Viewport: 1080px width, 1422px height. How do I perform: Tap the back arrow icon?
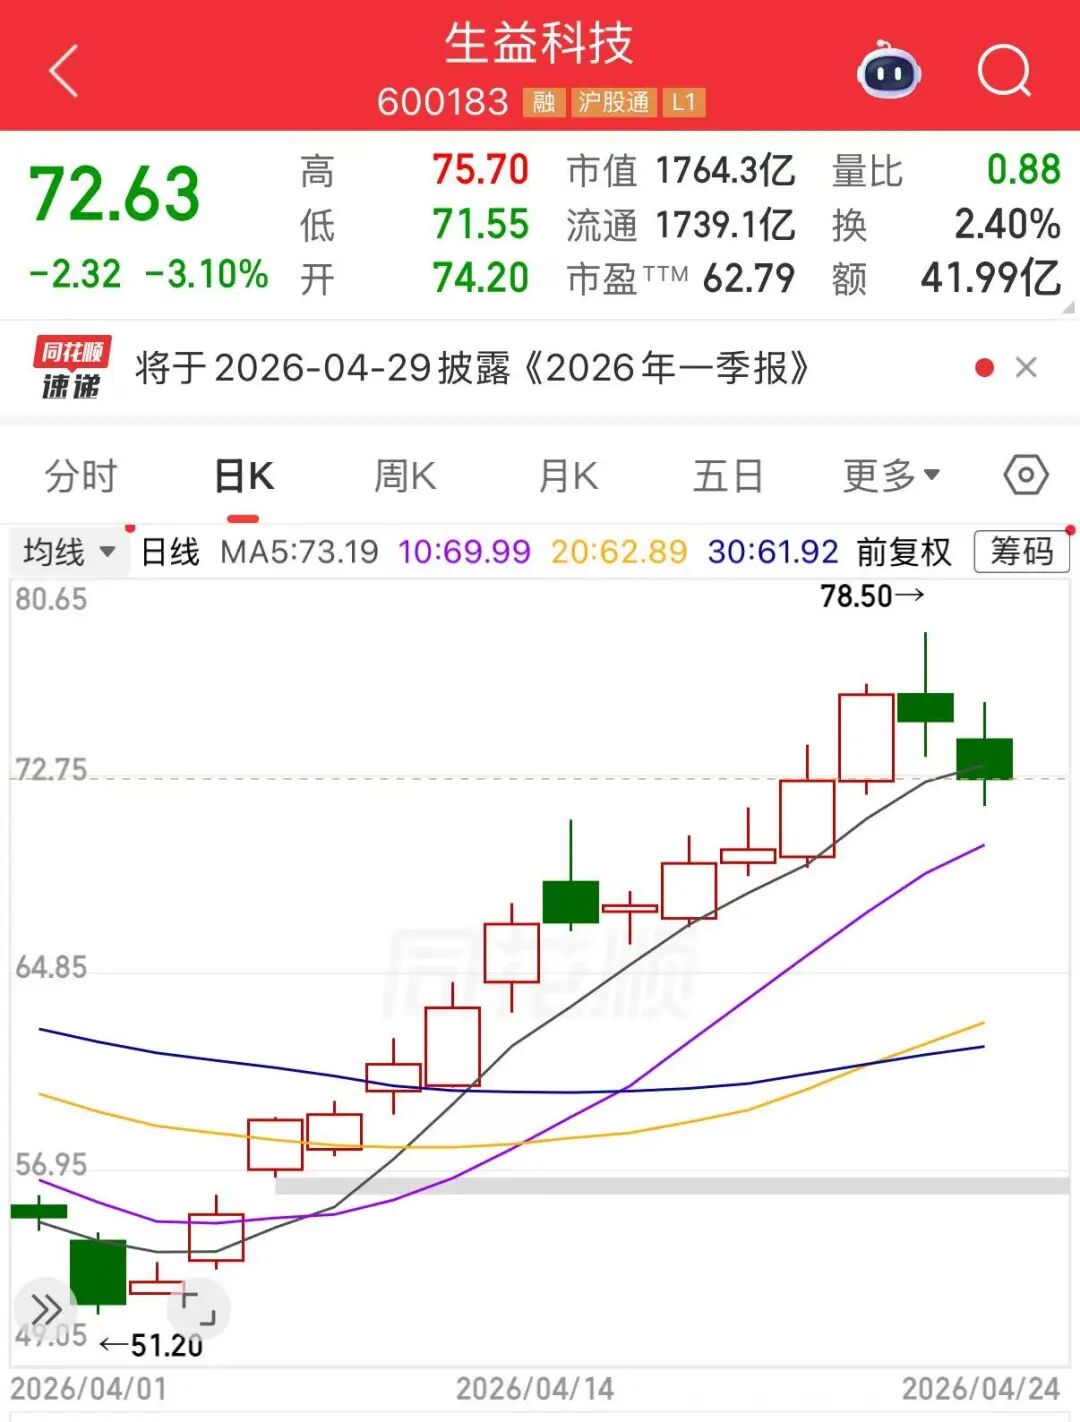[x=63, y=72]
